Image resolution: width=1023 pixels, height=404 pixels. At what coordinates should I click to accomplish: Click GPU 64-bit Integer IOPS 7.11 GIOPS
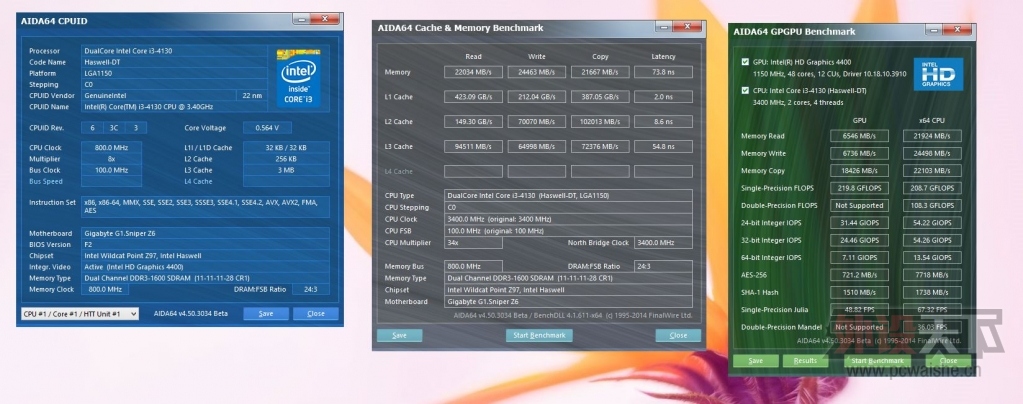[859, 258]
